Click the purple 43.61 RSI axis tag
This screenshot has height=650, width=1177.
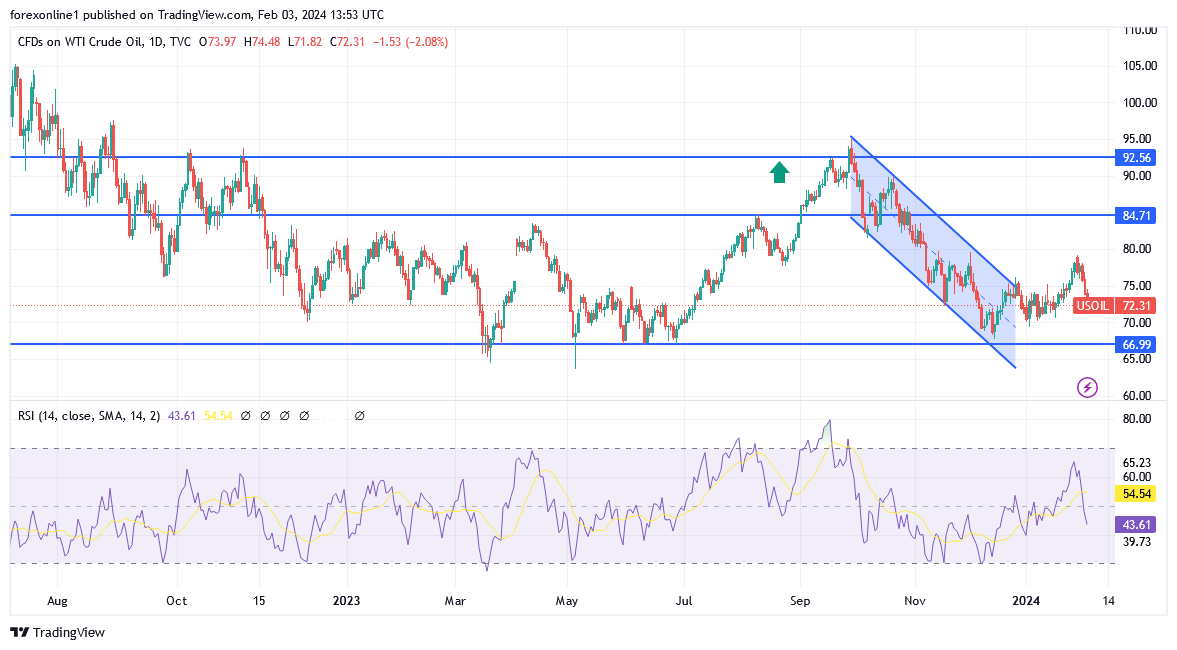(x=1136, y=525)
